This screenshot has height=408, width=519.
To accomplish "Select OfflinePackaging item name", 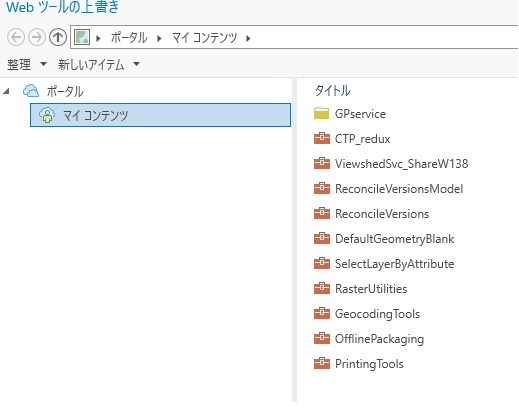I will [x=379, y=339].
